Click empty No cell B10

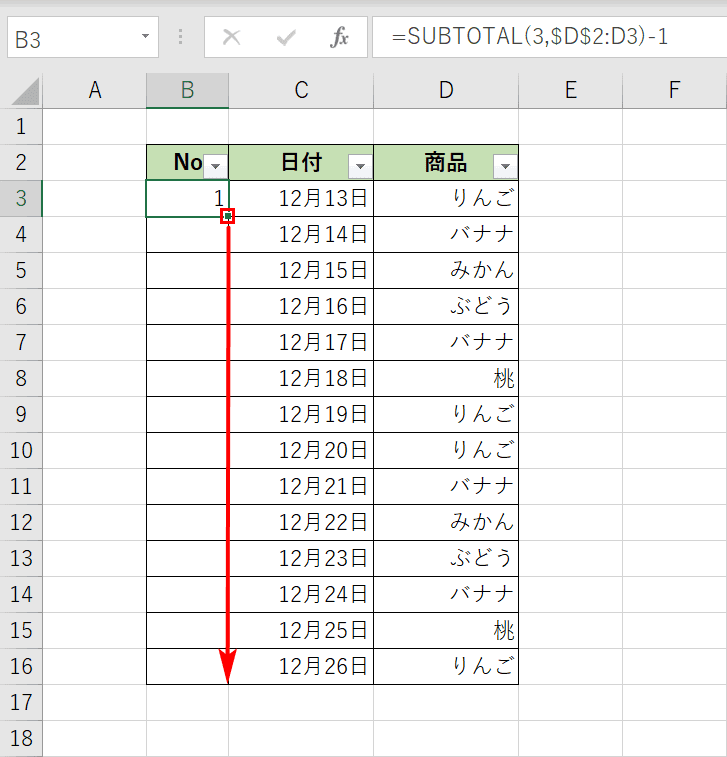pos(187,450)
